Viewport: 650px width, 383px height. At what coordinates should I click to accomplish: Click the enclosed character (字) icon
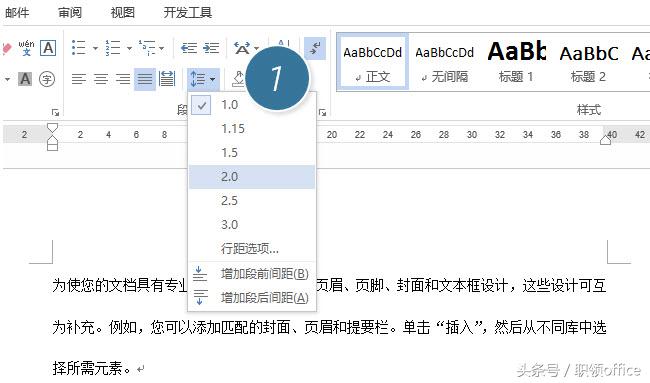click(x=47, y=79)
